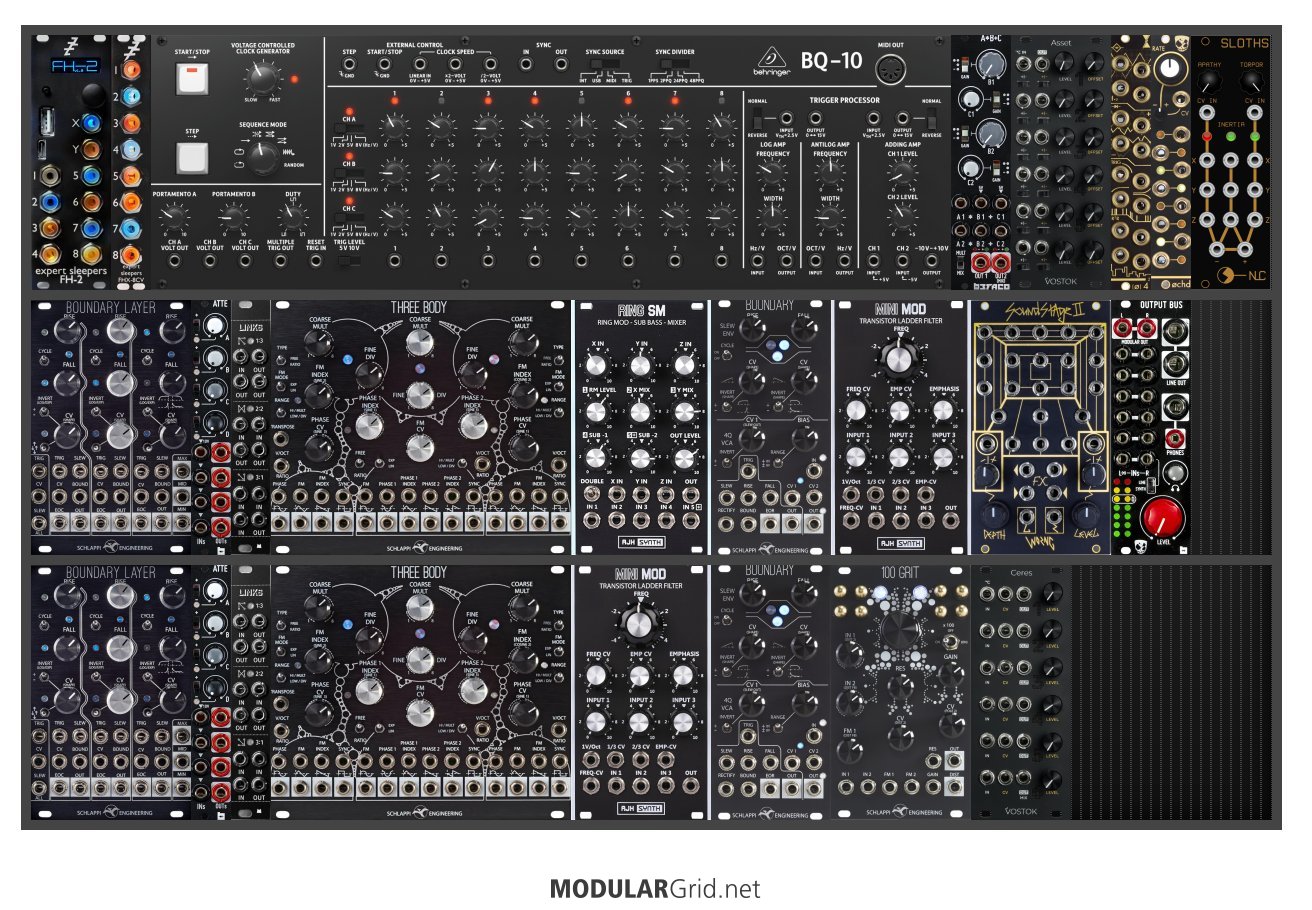Toggle the TRIG LEVEL 5V/10V switch
1312x910 pixels.
[x=347, y=262]
